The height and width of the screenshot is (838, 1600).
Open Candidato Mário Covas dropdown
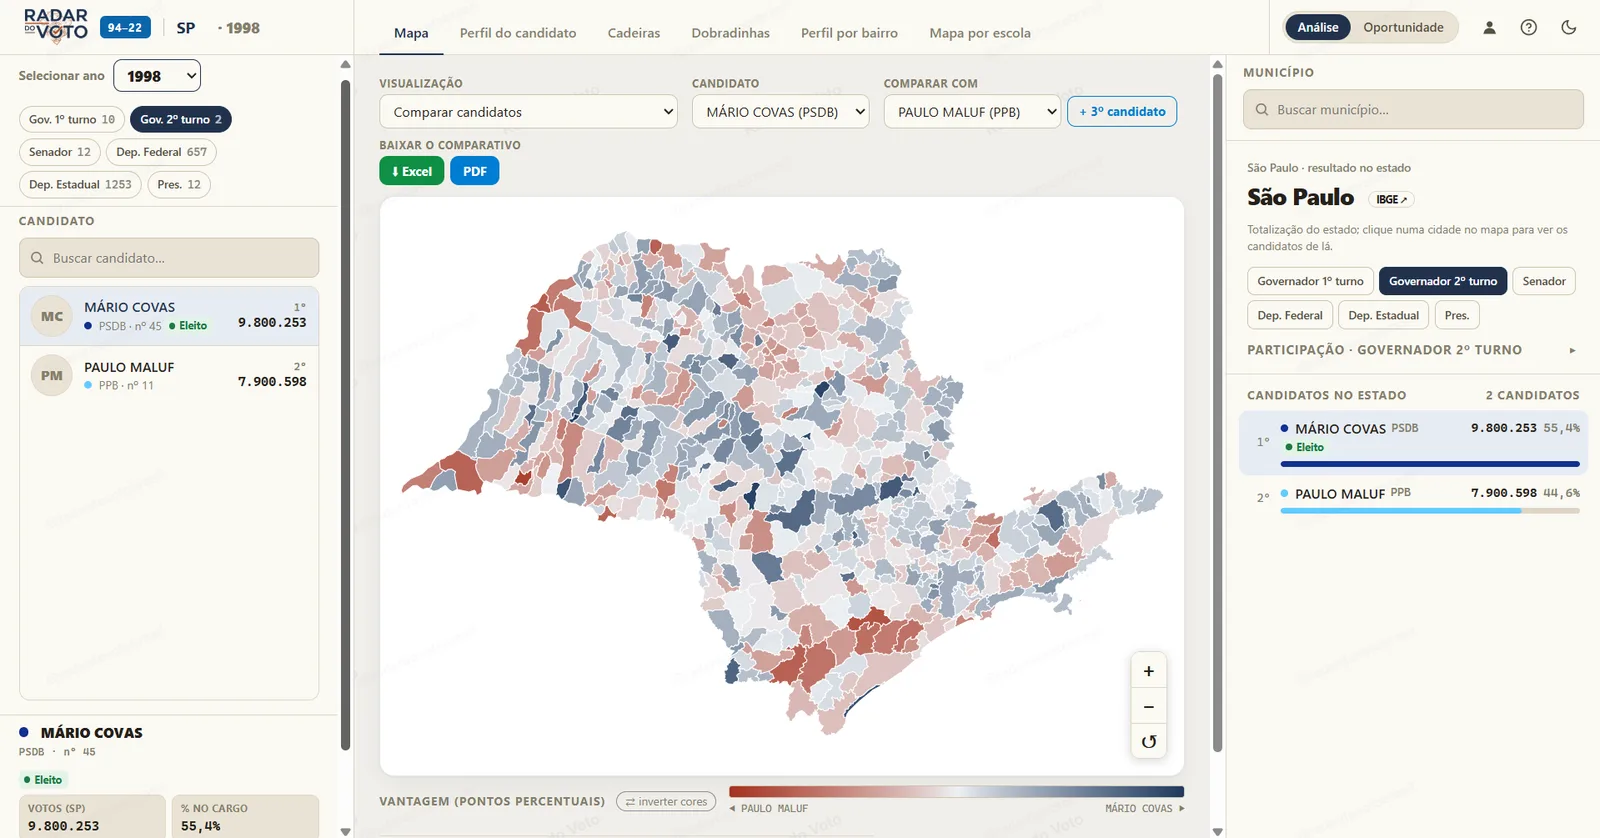[x=780, y=112]
